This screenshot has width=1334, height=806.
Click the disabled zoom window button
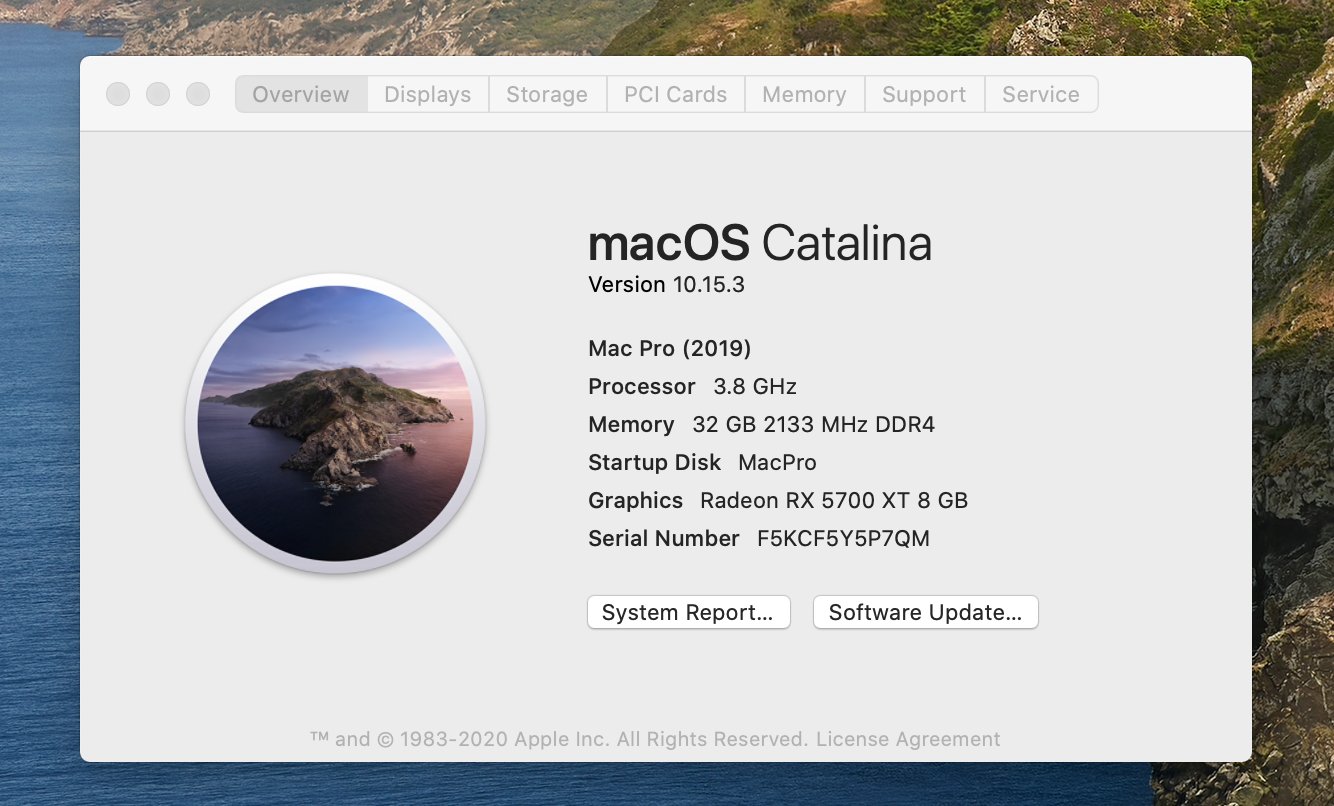(198, 94)
